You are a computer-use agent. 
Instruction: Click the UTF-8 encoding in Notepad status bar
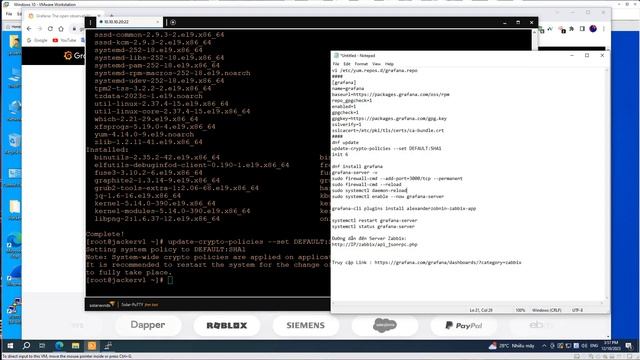(578, 310)
